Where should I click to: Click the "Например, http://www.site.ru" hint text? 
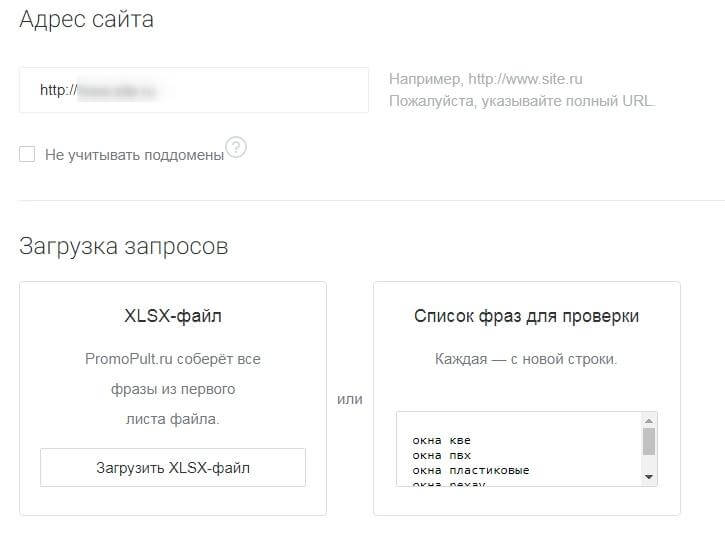485,78
